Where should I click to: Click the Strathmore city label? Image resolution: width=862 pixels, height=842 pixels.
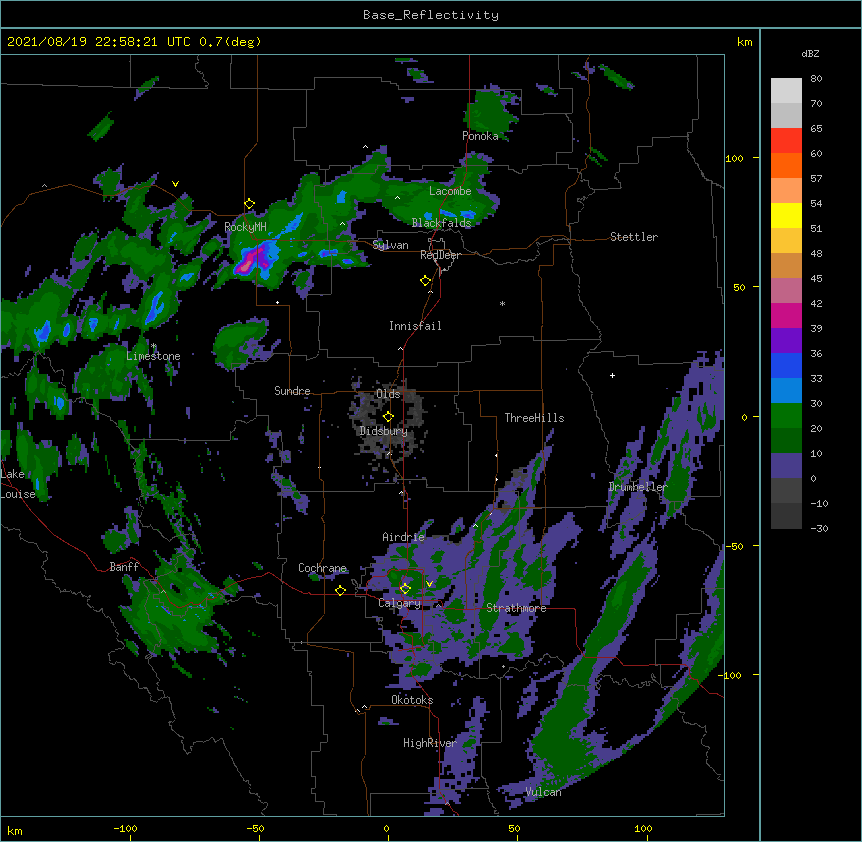(516, 608)
